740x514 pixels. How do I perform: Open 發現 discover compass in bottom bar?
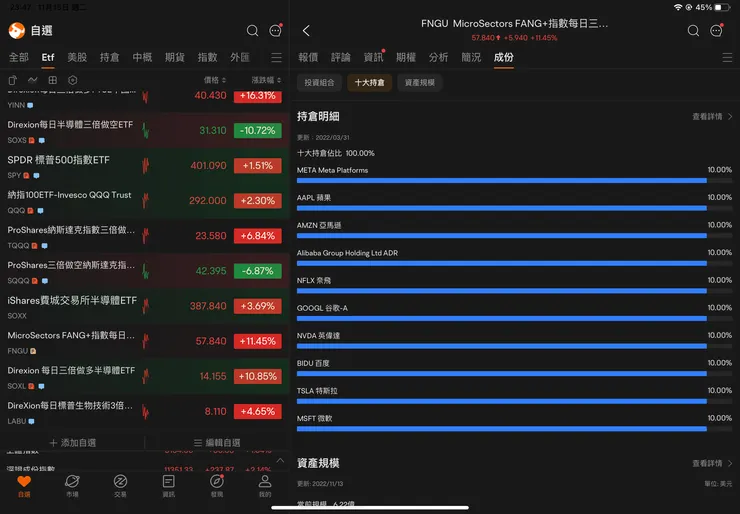217,486
